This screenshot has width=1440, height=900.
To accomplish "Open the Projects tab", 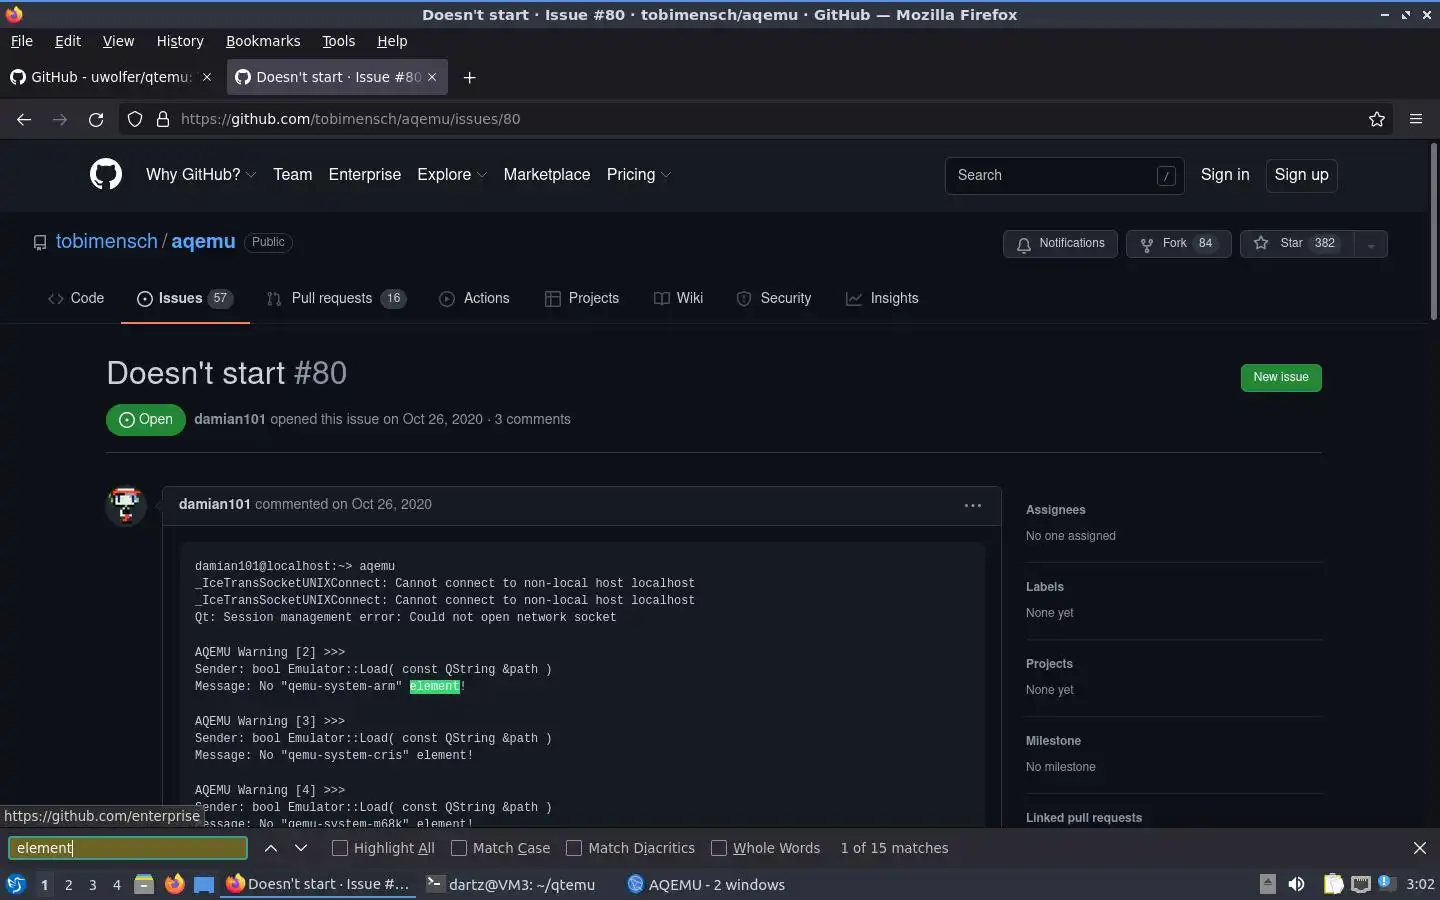I will point(582,298).
